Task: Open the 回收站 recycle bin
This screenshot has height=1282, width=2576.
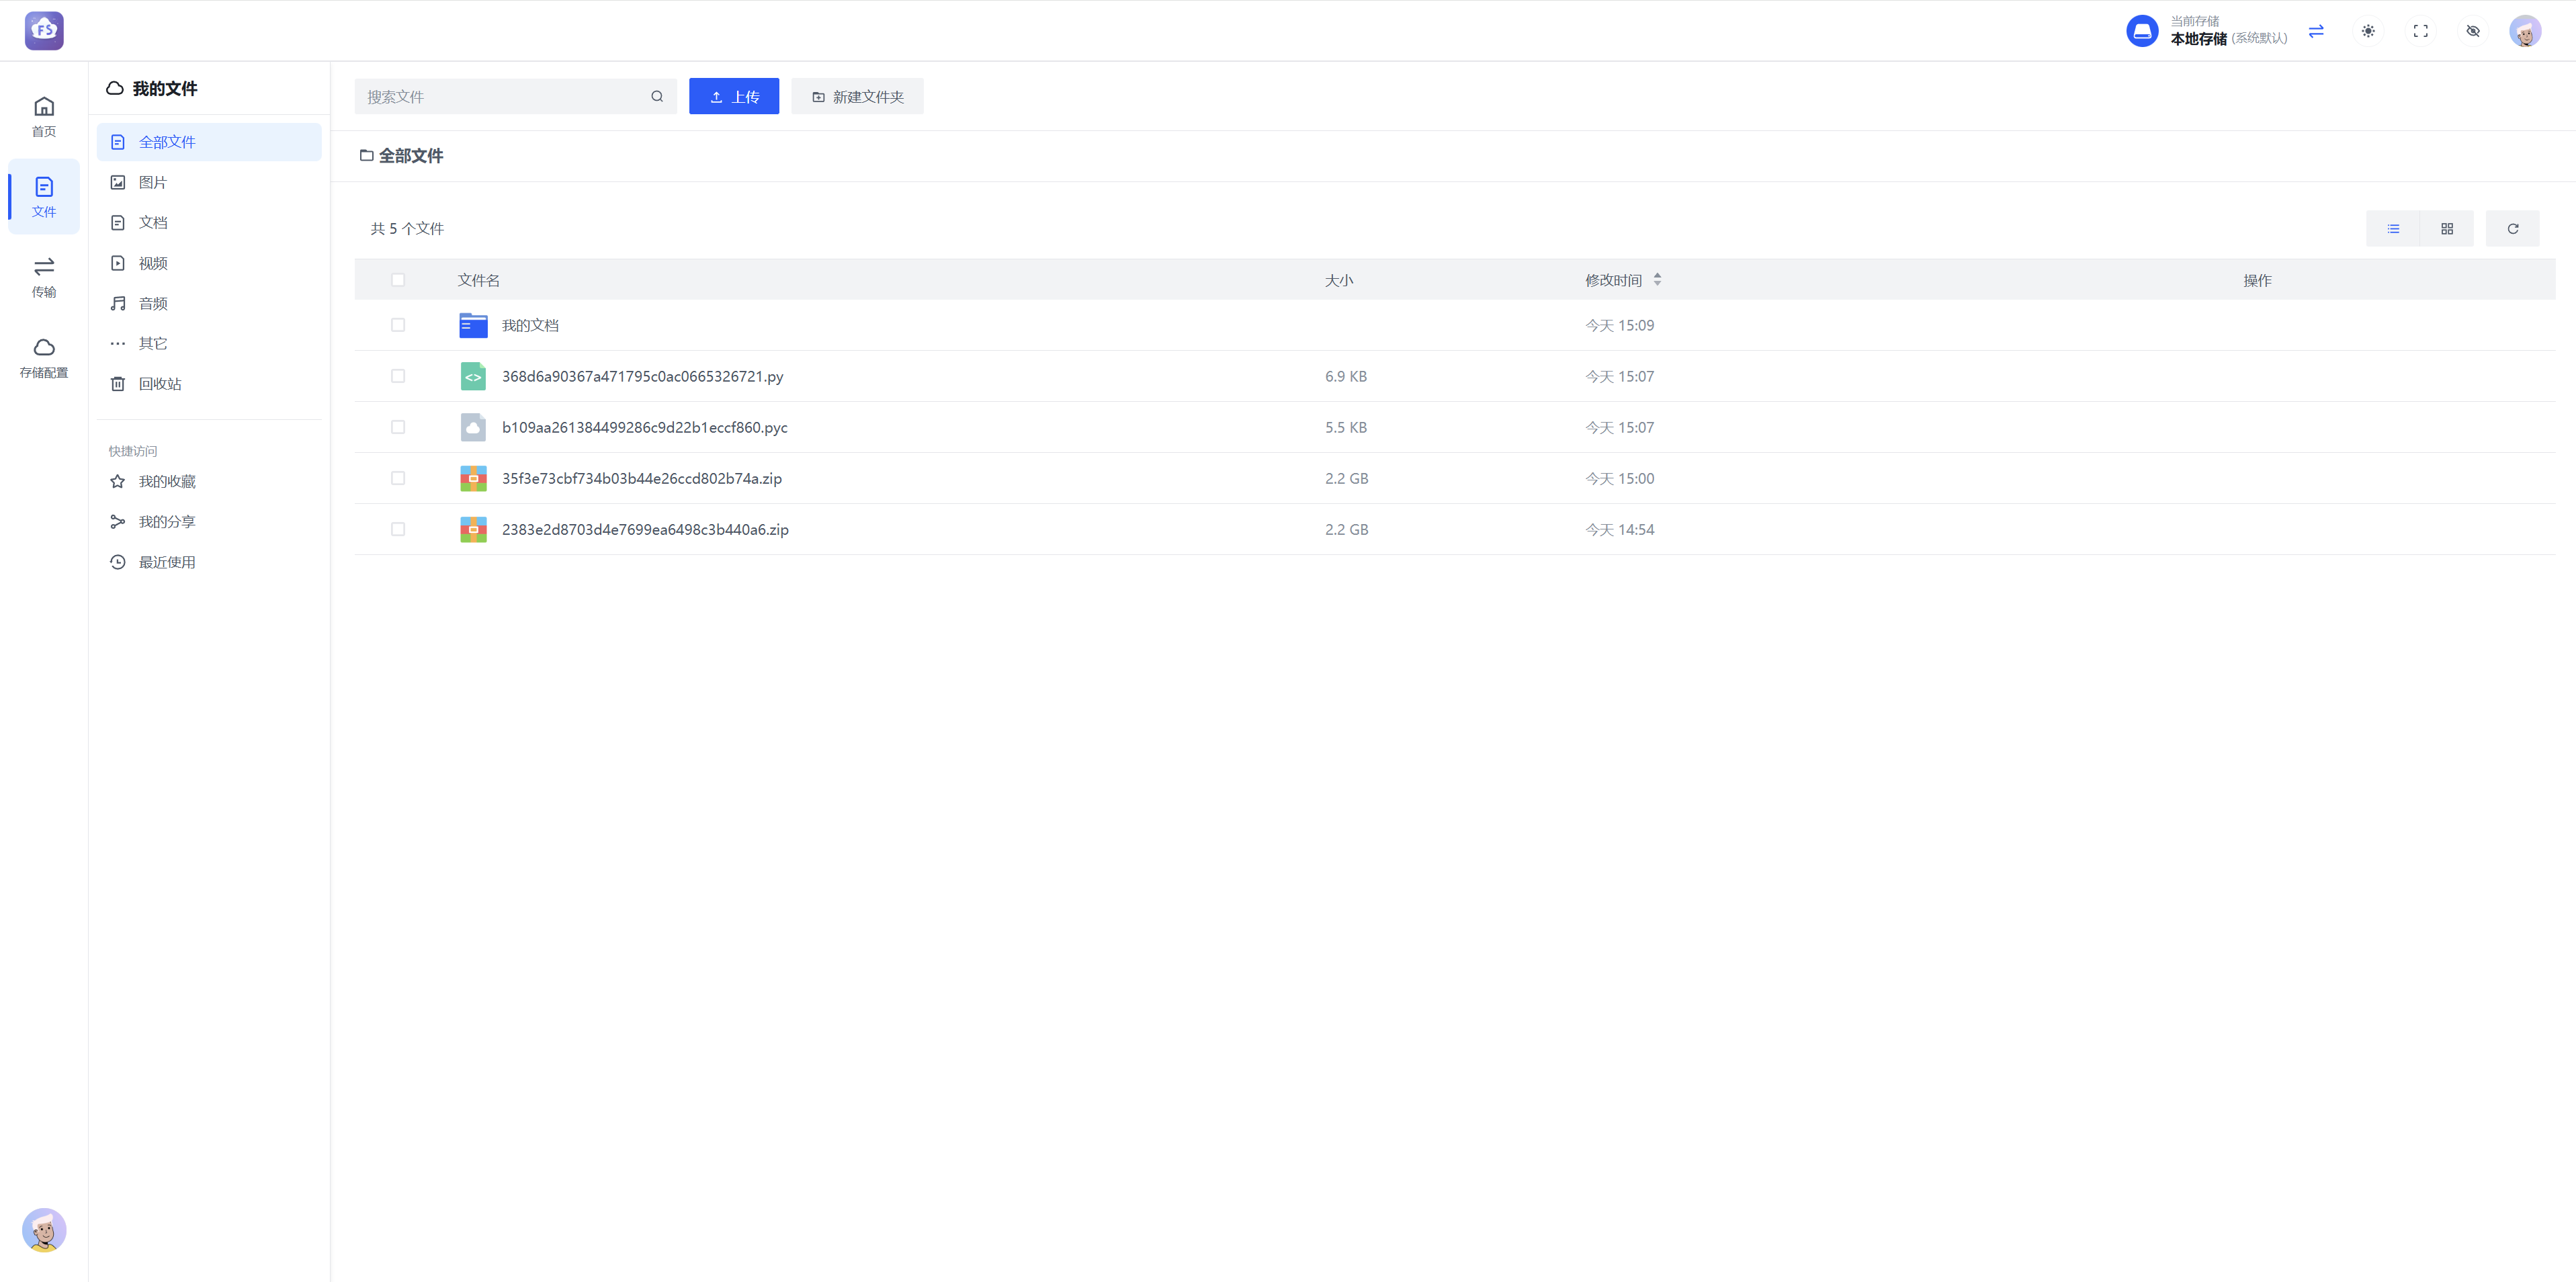Action: pyautogui.click(x=160, y=384)
